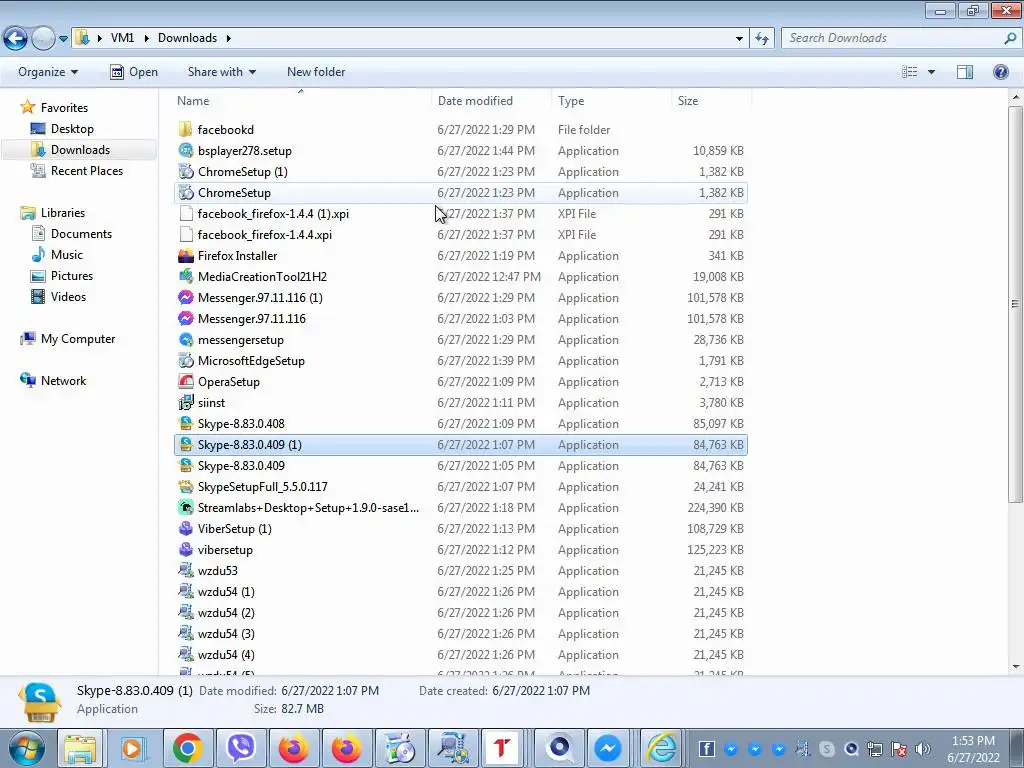Toggle the preview pane button
Viewport: 1024px width, 768px height.
pyautogui.click(x=965, y=72)
